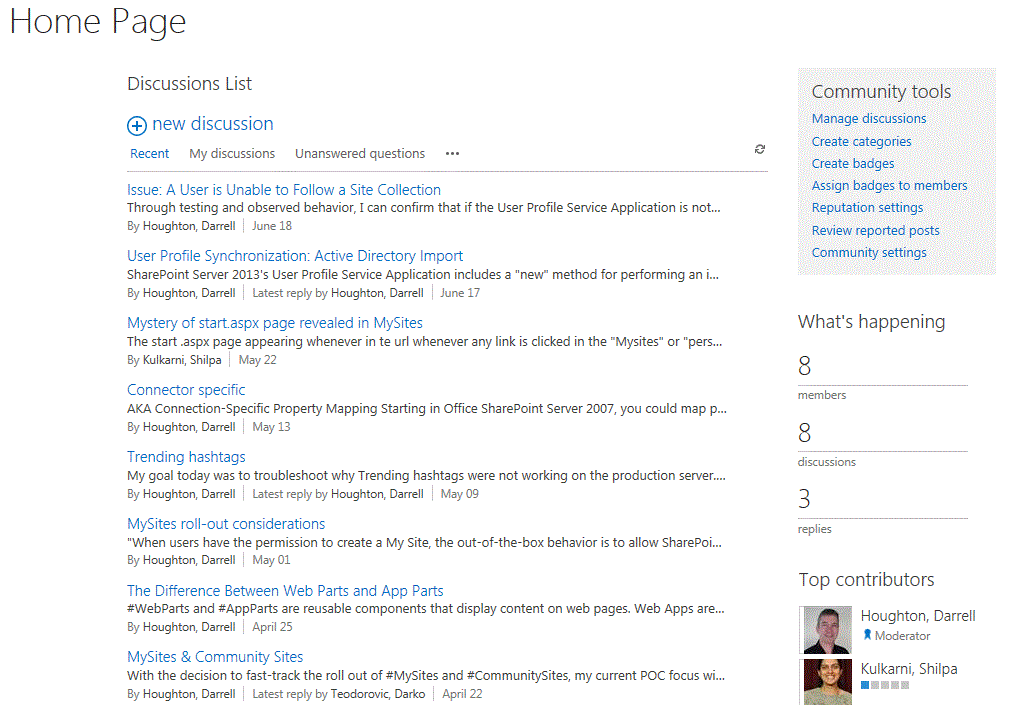Open 'MySites roll-out considerations' discussion

[x=226, y=525]
